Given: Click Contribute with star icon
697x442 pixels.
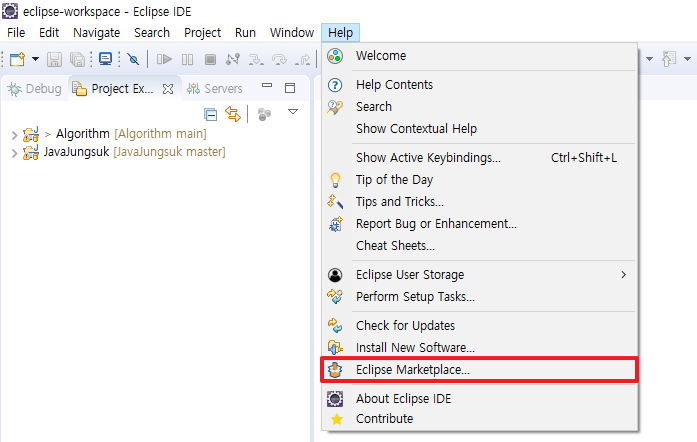Looking at the screenshot, I should 480,419.
